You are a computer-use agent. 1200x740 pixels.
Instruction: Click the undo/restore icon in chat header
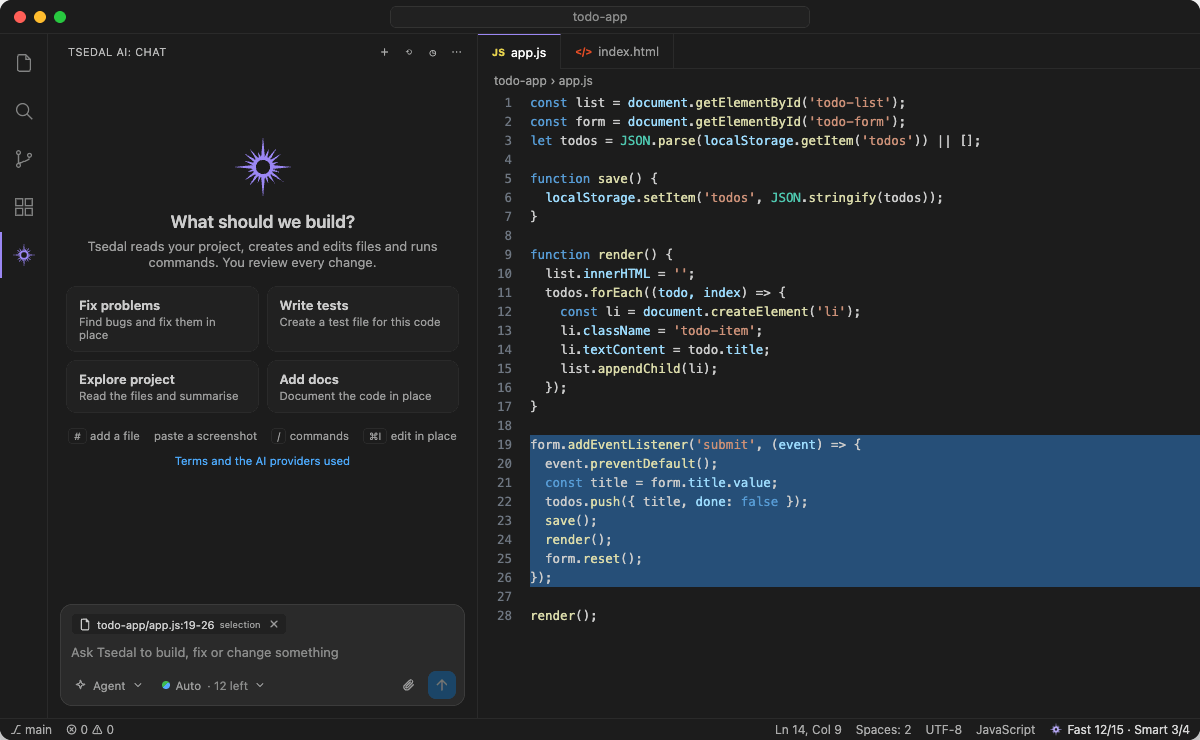click(x=408, y=52)
